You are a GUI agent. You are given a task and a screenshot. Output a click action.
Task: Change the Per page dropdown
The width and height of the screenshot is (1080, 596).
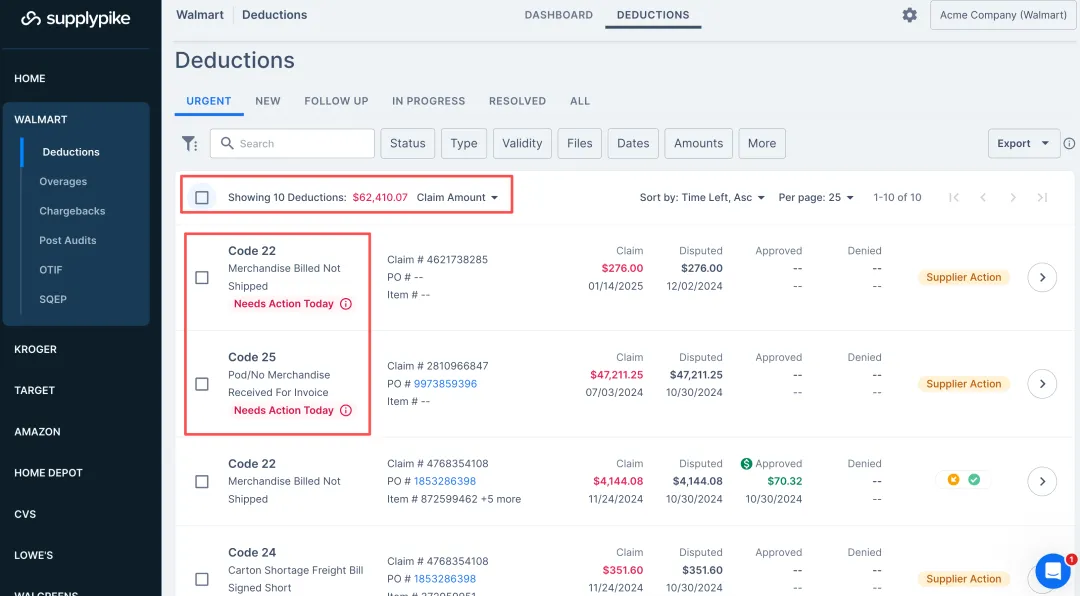pos(816,198)
